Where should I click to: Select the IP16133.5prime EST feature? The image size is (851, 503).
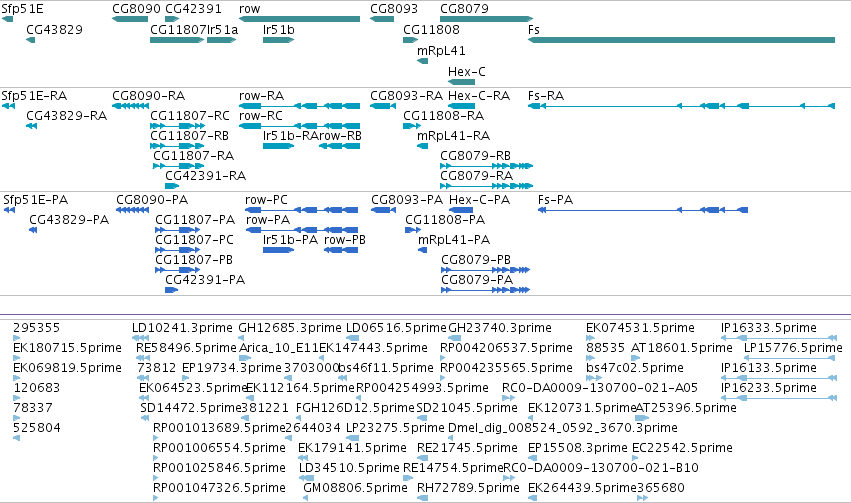pyautogui.click(x=778, y=378)
